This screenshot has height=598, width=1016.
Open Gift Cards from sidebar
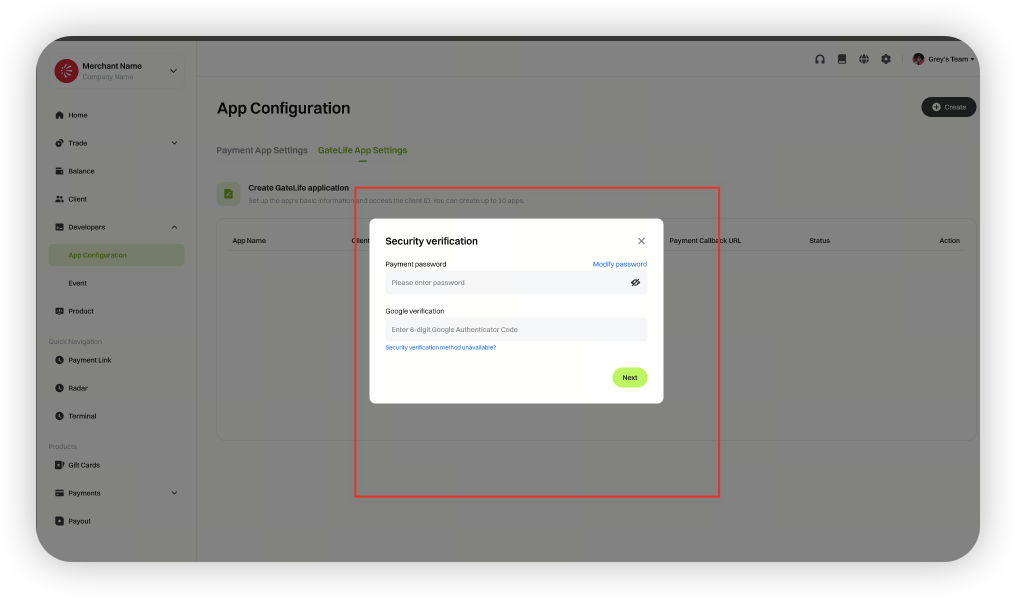pyautogui.click(x=83, y=465)
